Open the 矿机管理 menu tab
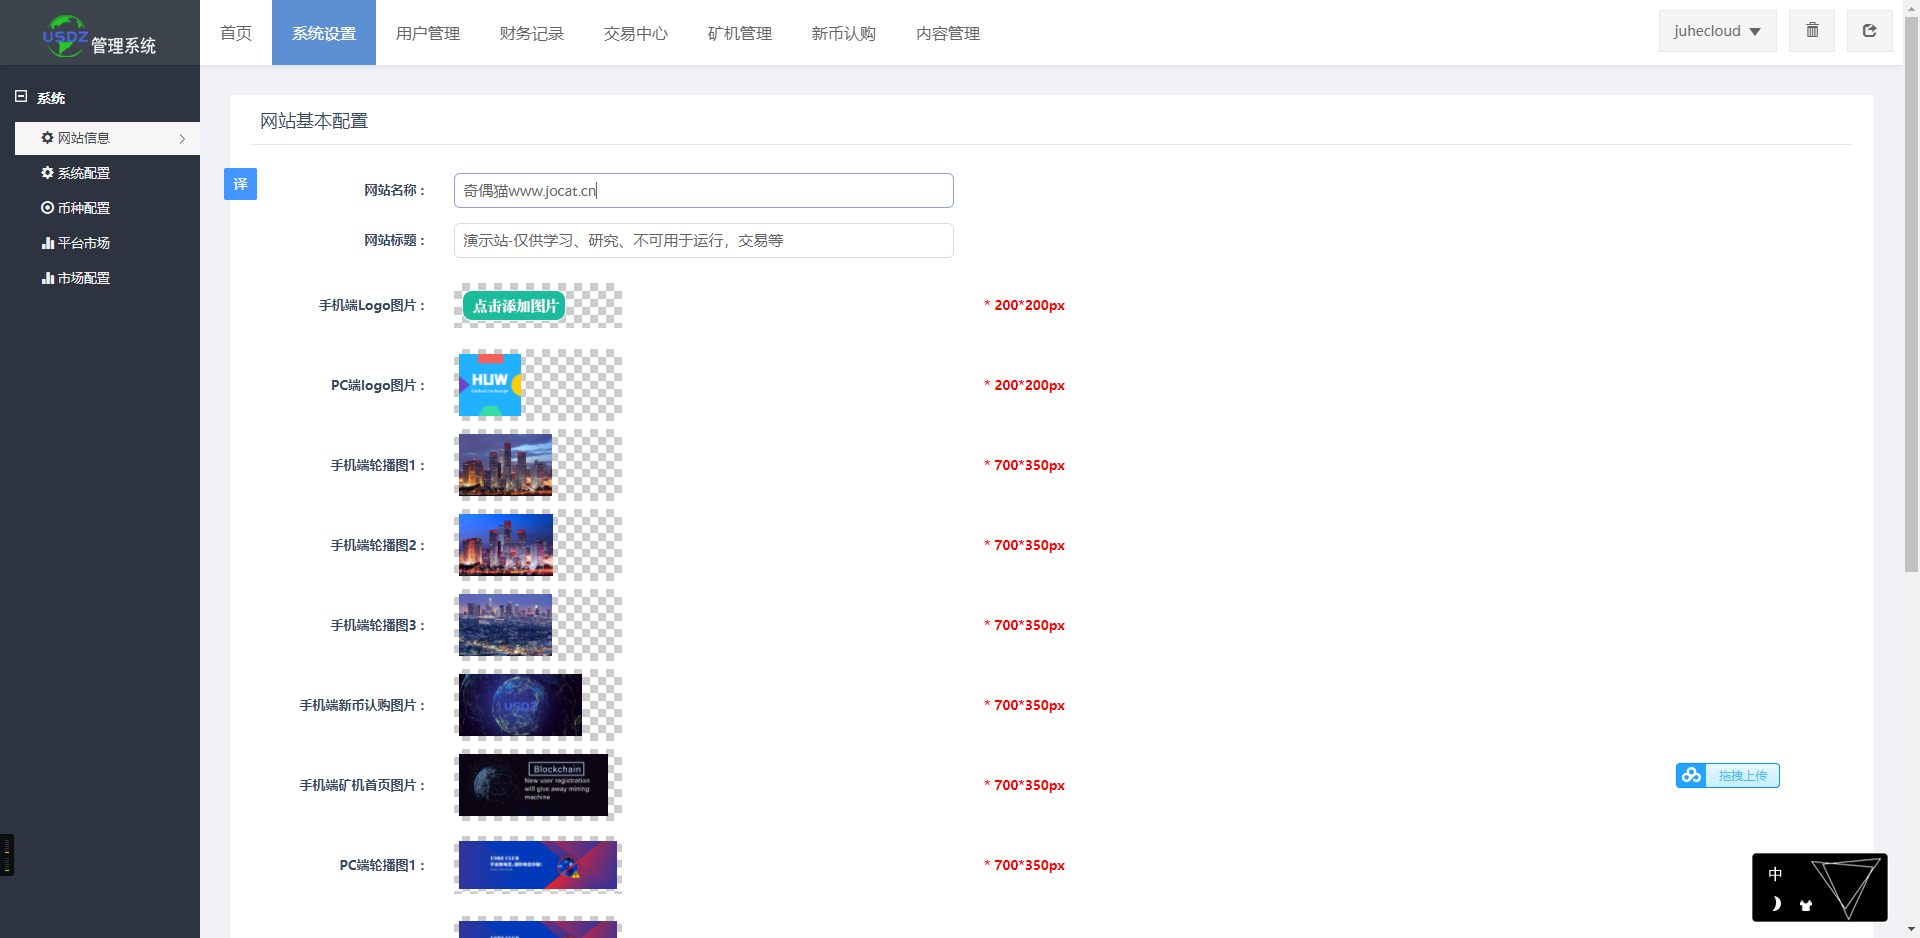Viewport: 1920px width, 938px height. (739, 33)
